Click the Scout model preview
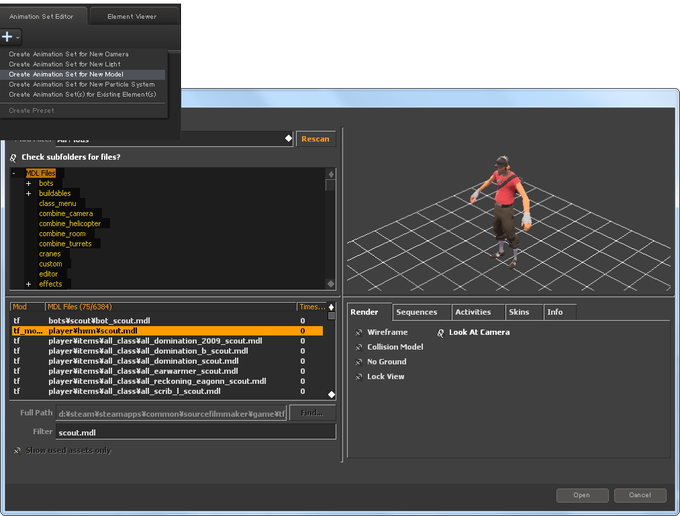 (x=503, y=212)
